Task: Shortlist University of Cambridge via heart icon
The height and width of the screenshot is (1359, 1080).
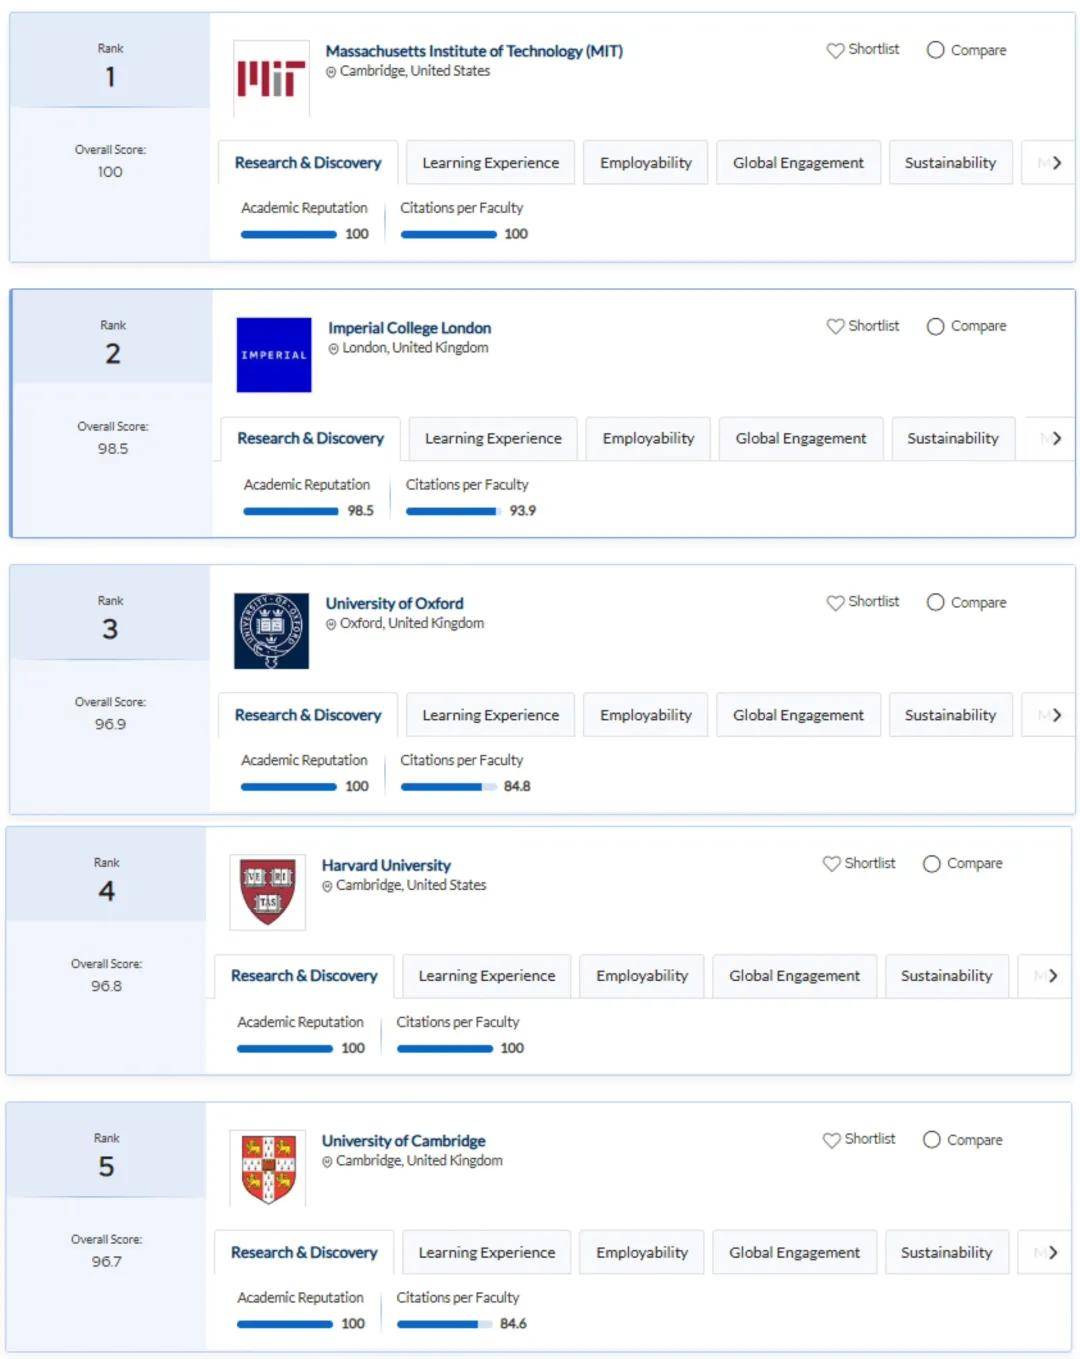Action: (831, 1140)
